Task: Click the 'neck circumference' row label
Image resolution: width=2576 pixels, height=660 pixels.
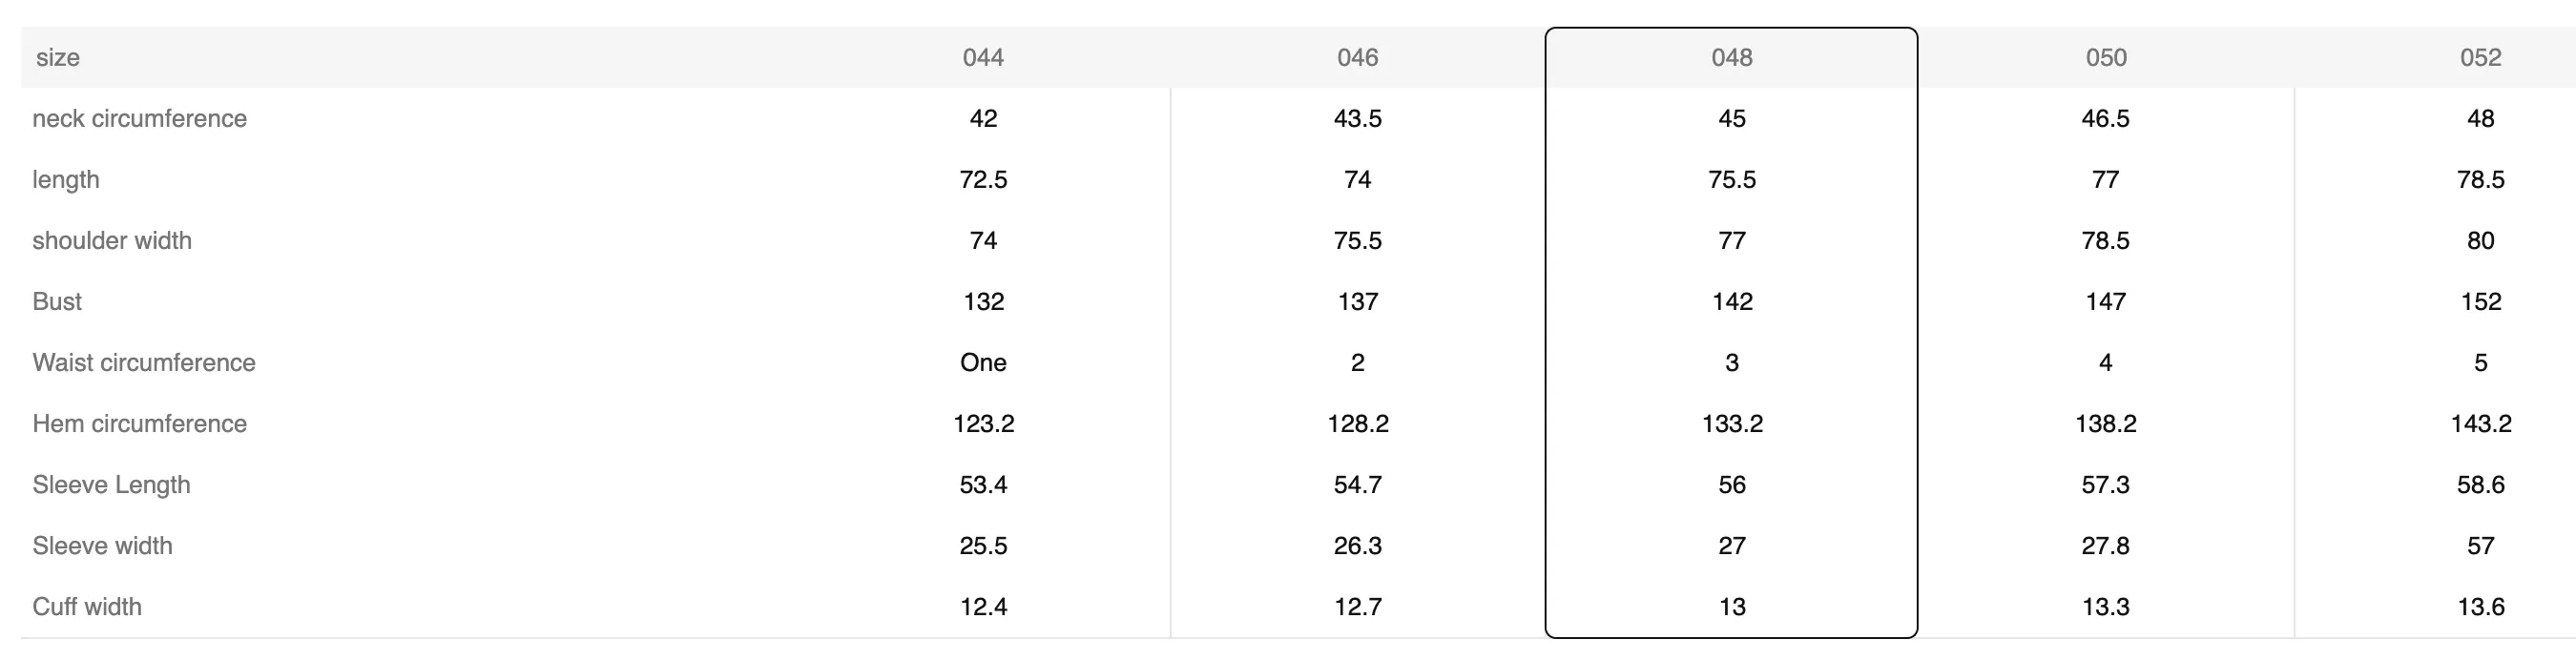Action: pyautogui.click(x=139, y=118)
